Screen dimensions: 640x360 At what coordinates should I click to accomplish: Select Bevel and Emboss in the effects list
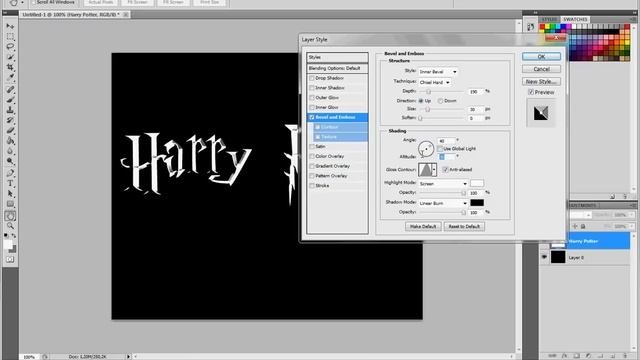tap(337, 117)
